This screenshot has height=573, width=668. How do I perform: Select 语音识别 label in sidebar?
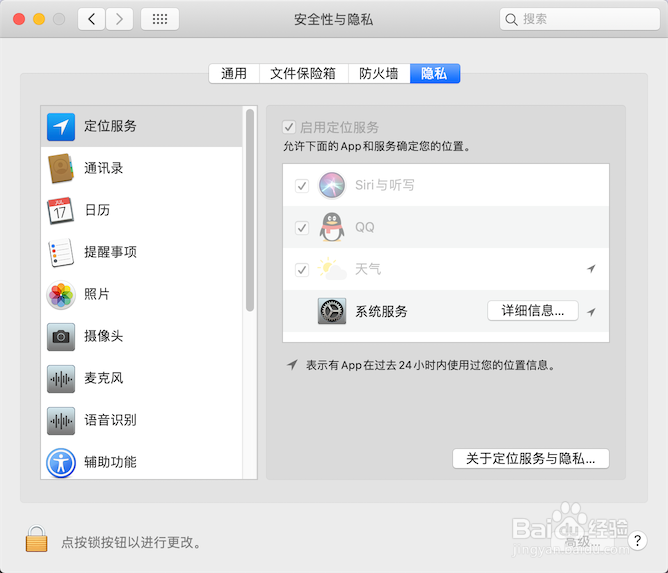click(110, 420)
